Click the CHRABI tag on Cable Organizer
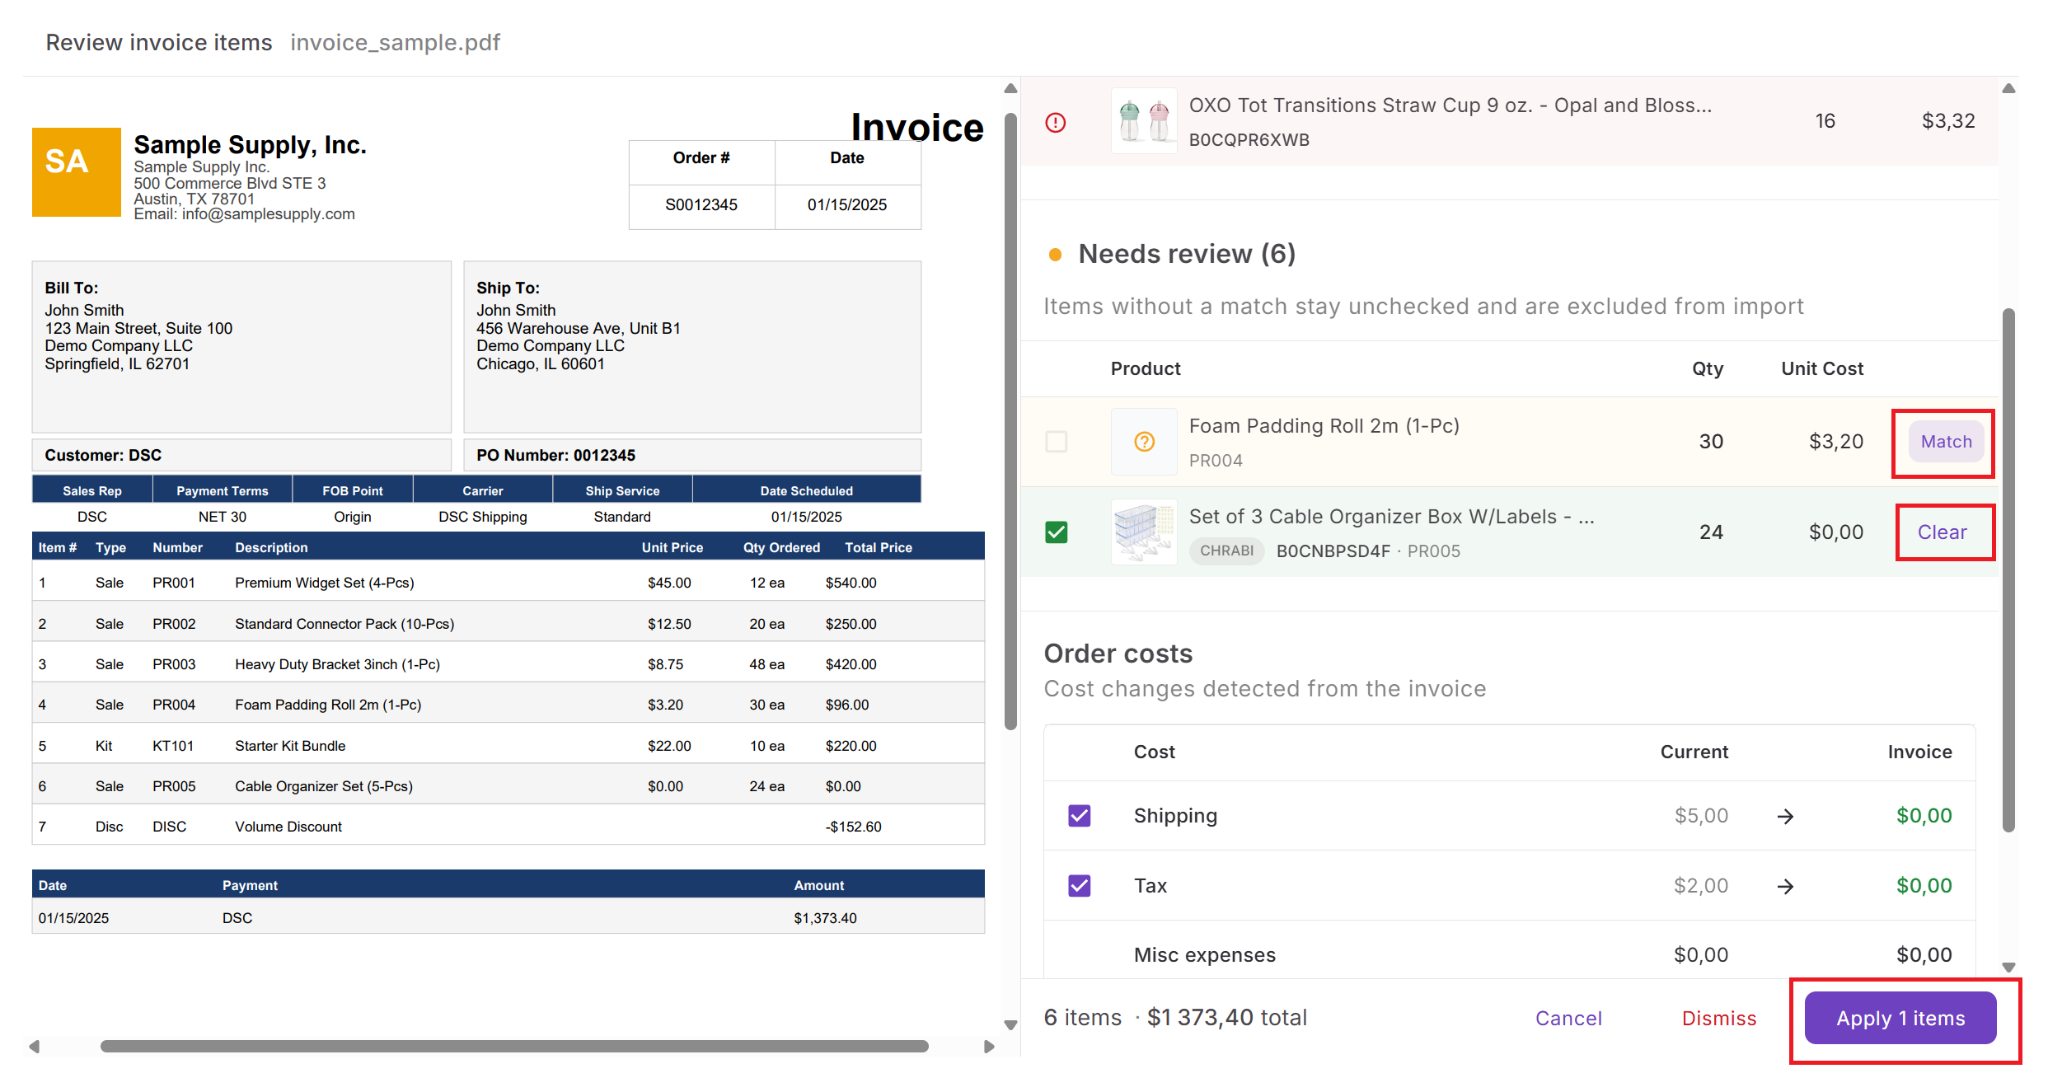2048x1085 pixels. click(1226, 551)
